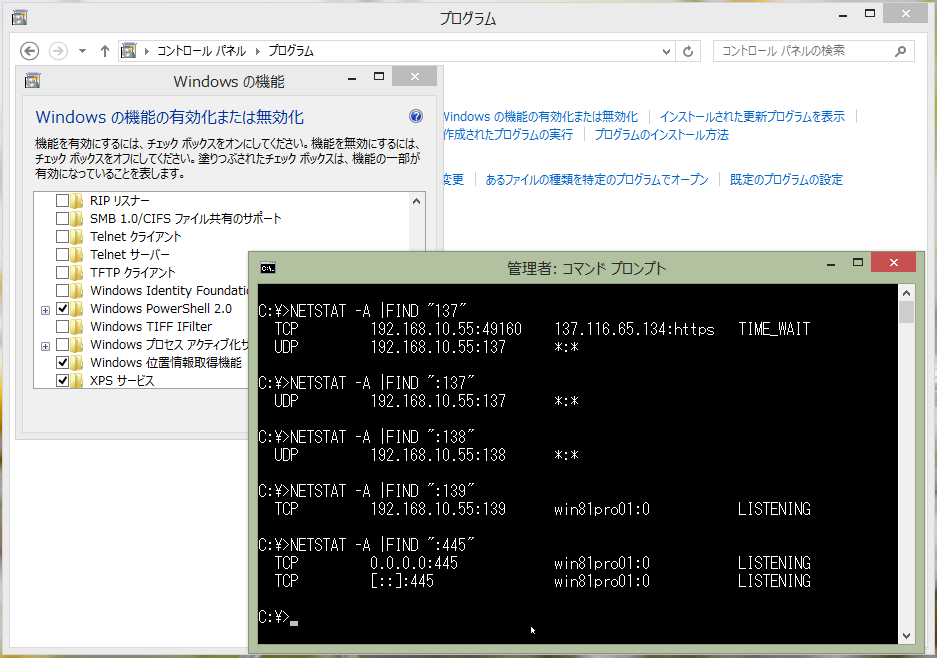Open recent locations dropdown arrow
This screenshot has width=937, height=658.
coord(82,51)
